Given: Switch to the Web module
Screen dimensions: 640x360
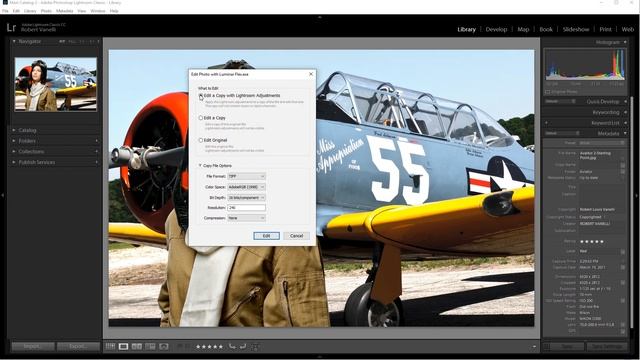Looking at the screenshot, I should click(x=628, y=29).
